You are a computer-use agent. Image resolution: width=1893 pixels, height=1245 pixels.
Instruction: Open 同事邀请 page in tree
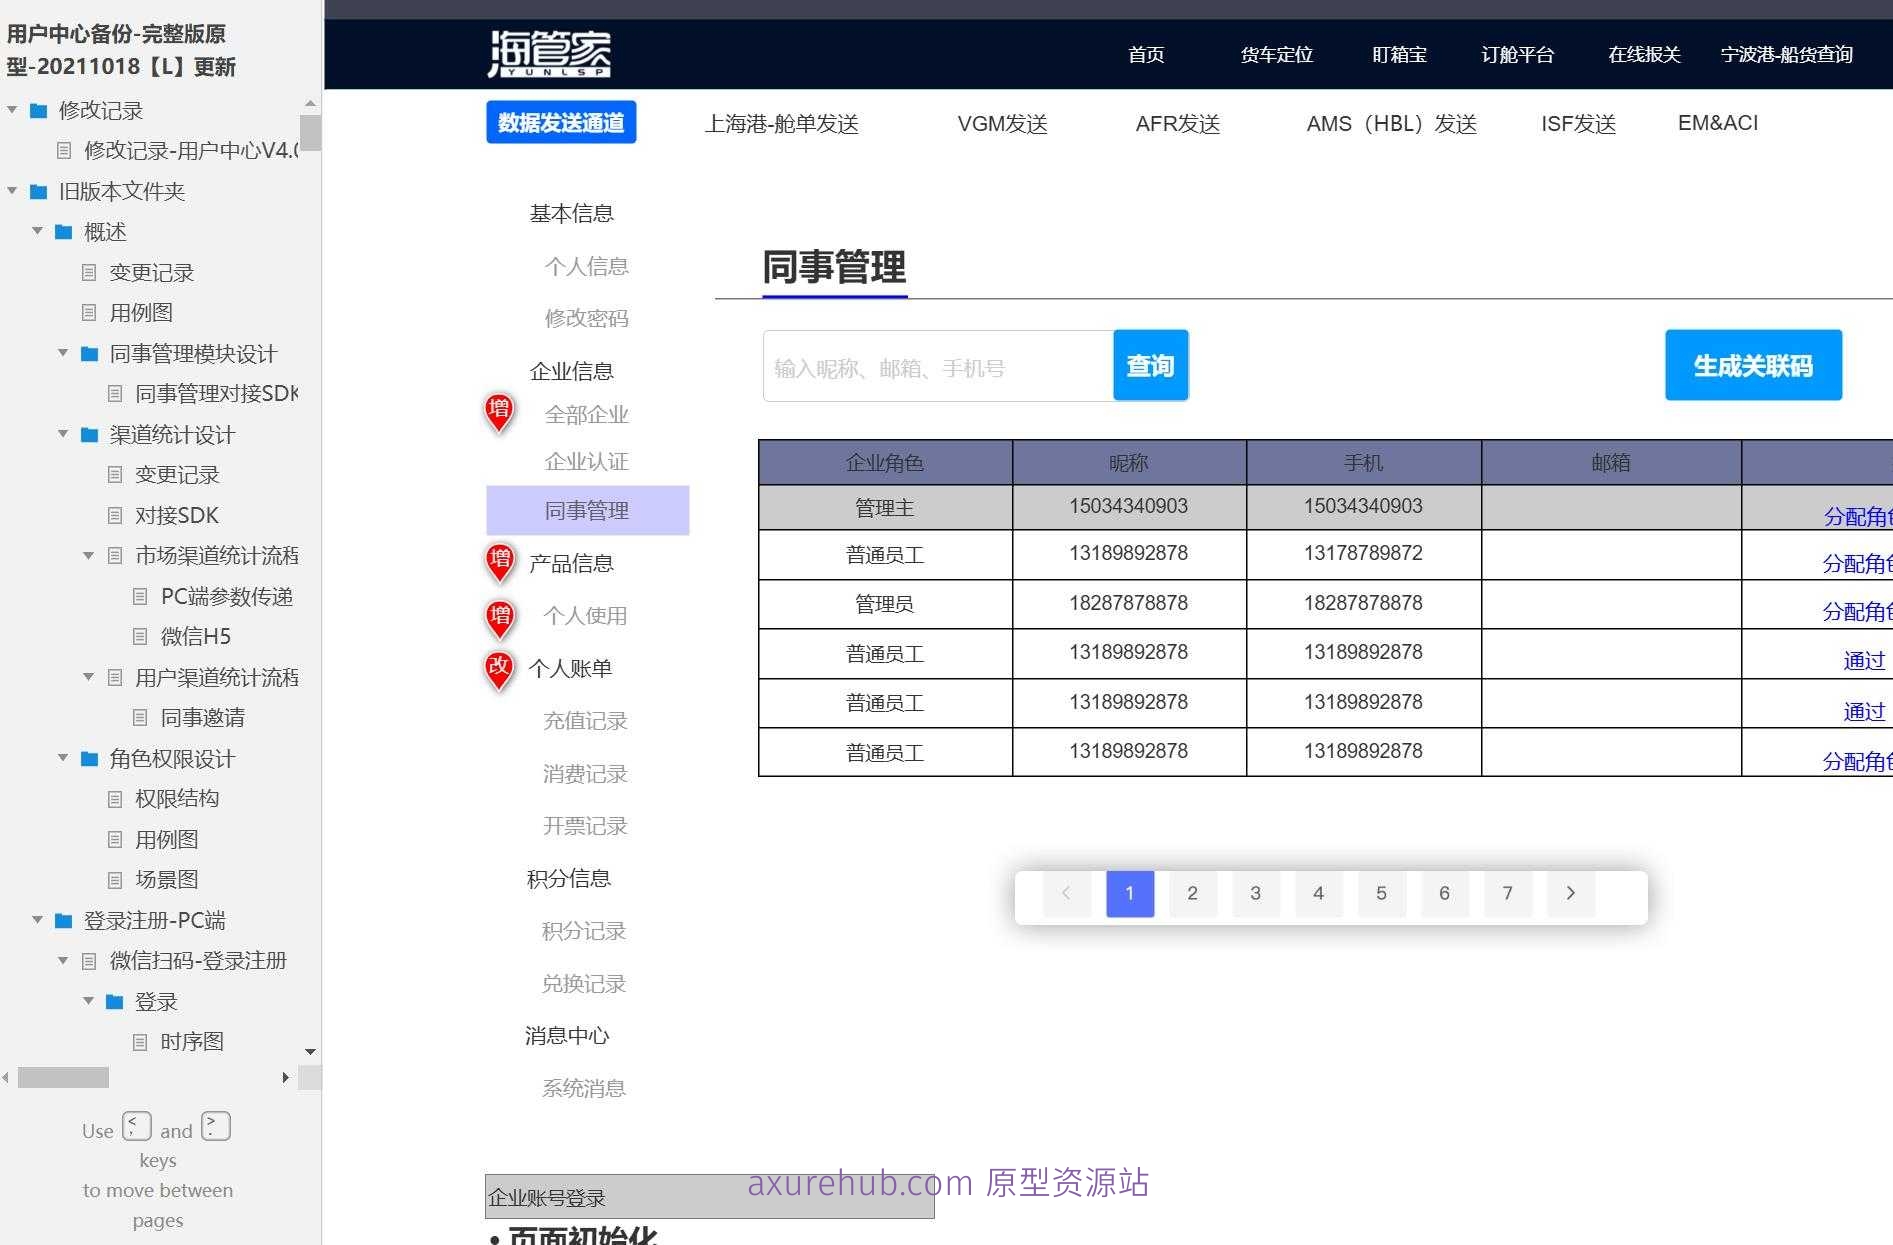(203, 718)
